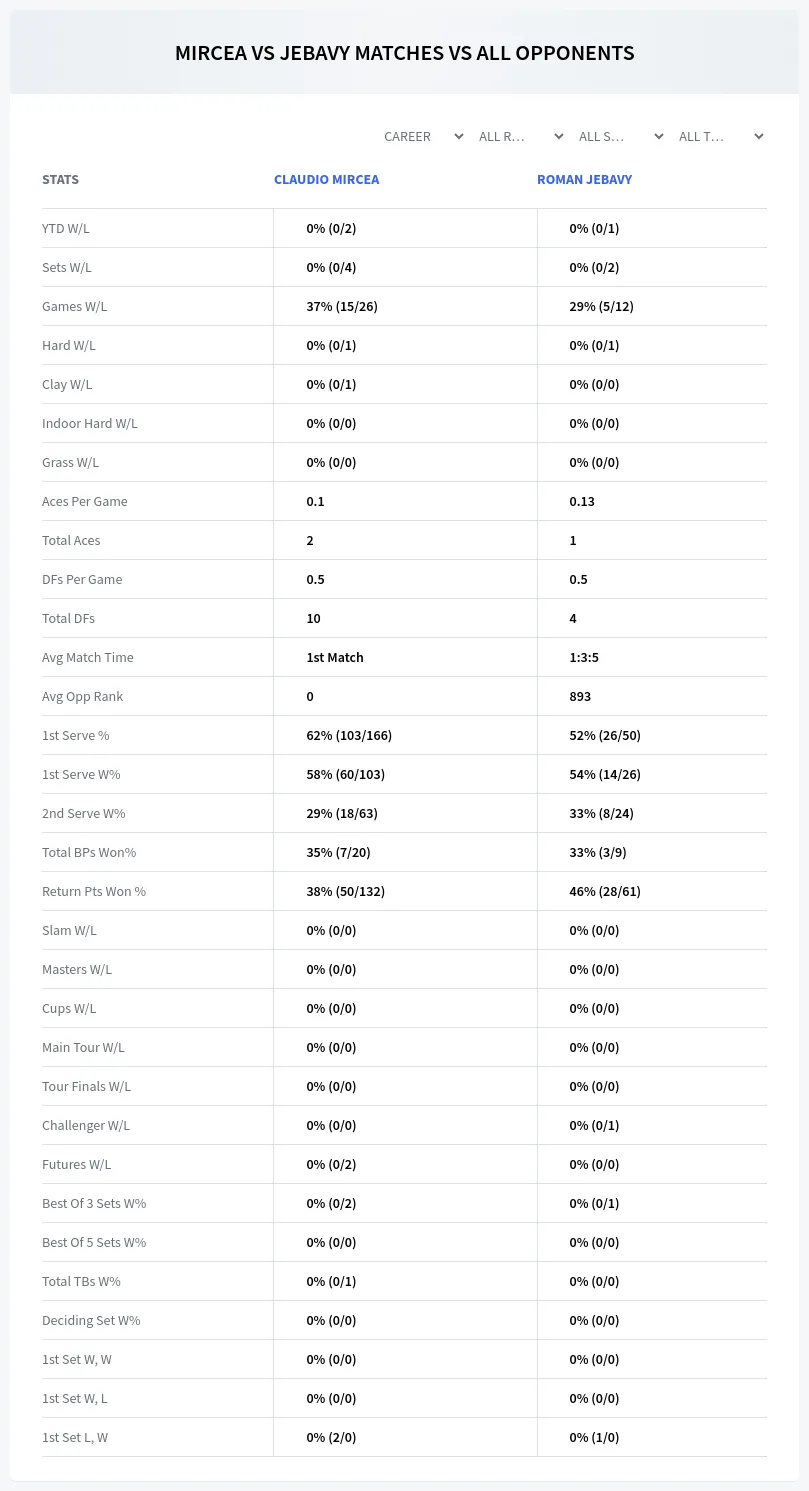The height and width of the screenshot is (1491, 809).
Task: Select the Challenger W/L row label
Action: pos(86,1125)
